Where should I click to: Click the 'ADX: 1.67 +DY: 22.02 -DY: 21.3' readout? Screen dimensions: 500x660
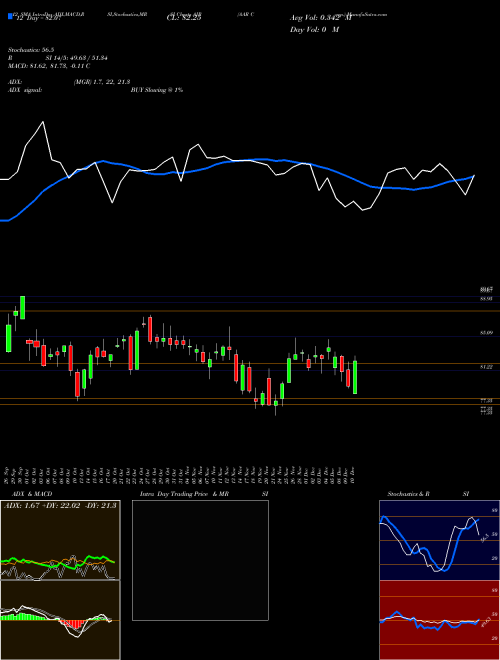60,506
